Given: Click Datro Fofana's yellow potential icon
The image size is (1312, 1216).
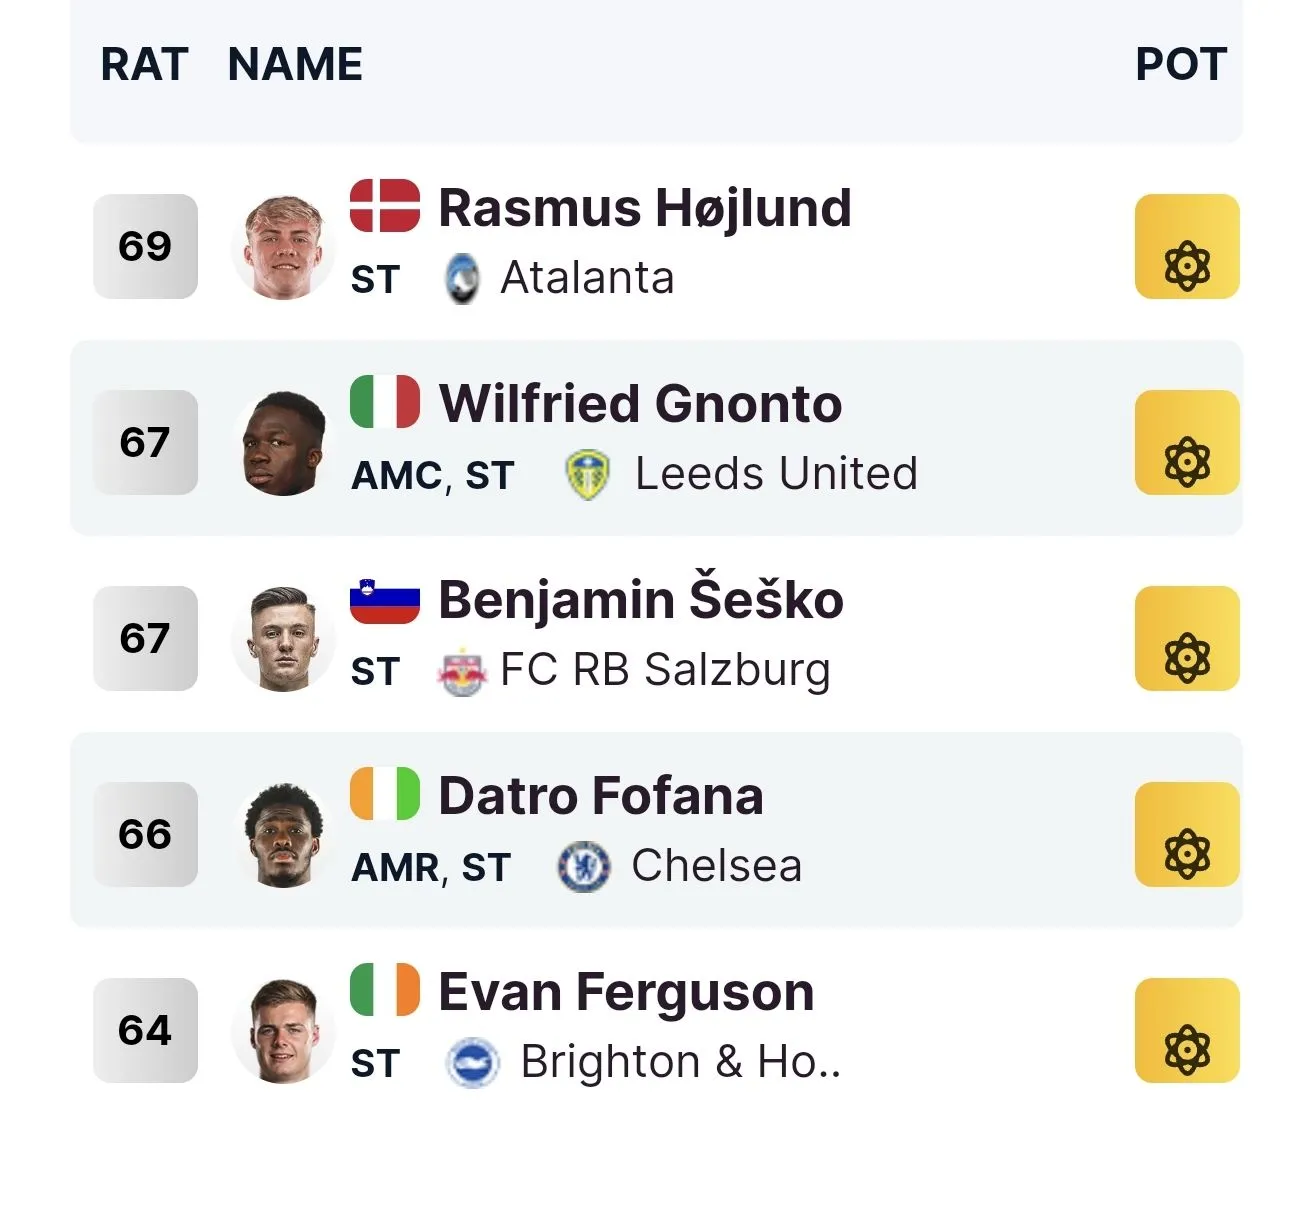Looking at the screenshot, I should [x=1186, y=835].
